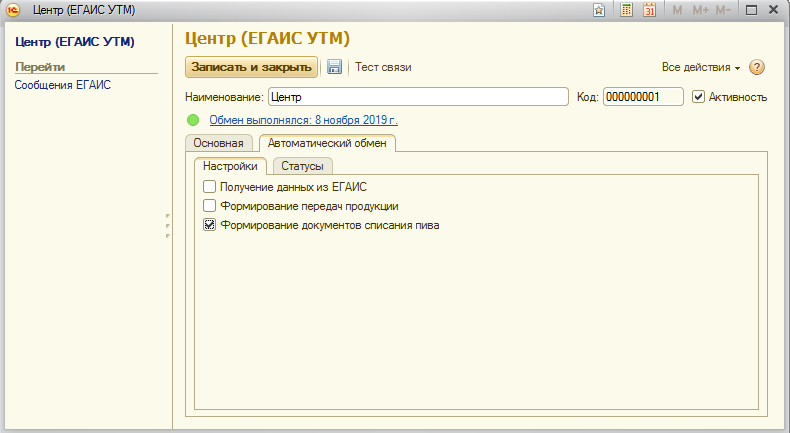Select the Автоматический обмен tab
The image size is (790, 433).
[x=327, y=143]
